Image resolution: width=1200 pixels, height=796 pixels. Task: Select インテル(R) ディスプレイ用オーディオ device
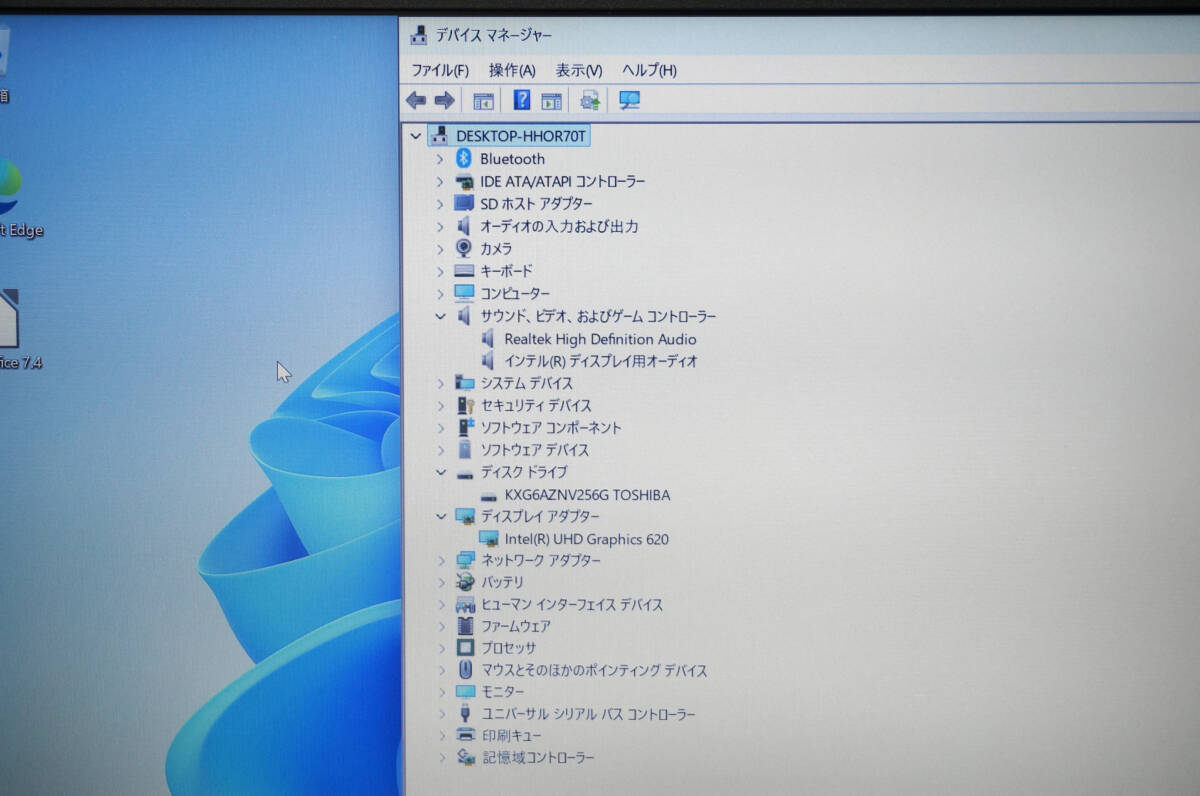(601, 361)
